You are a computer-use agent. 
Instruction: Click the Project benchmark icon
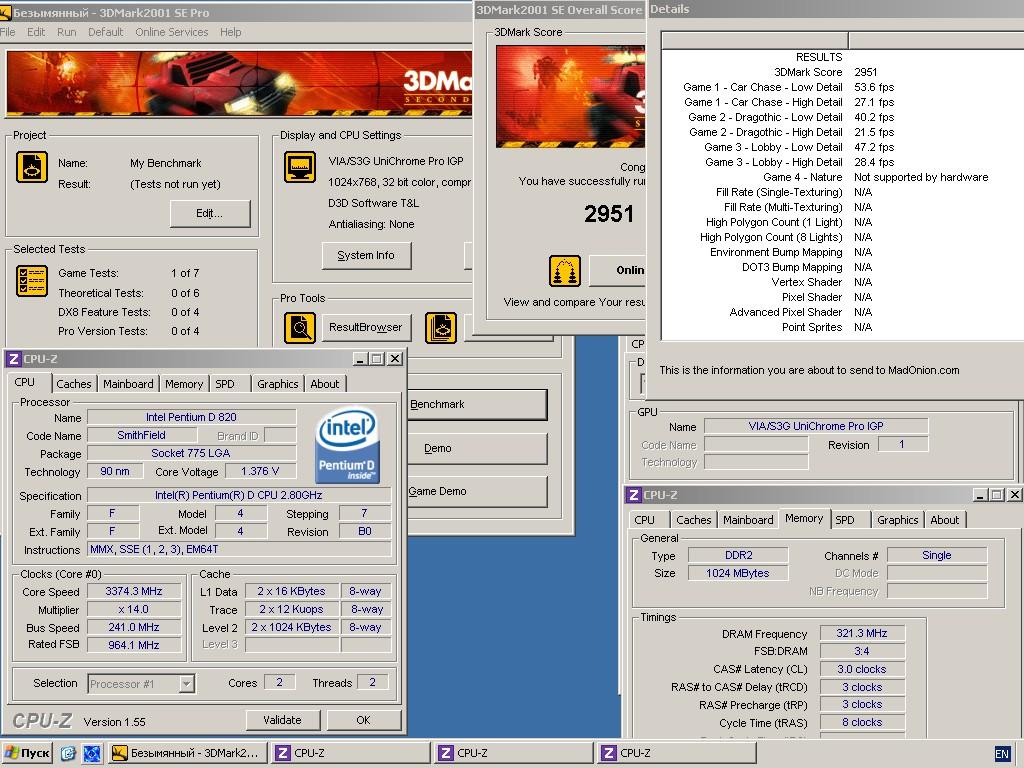(x=31, y=167)
